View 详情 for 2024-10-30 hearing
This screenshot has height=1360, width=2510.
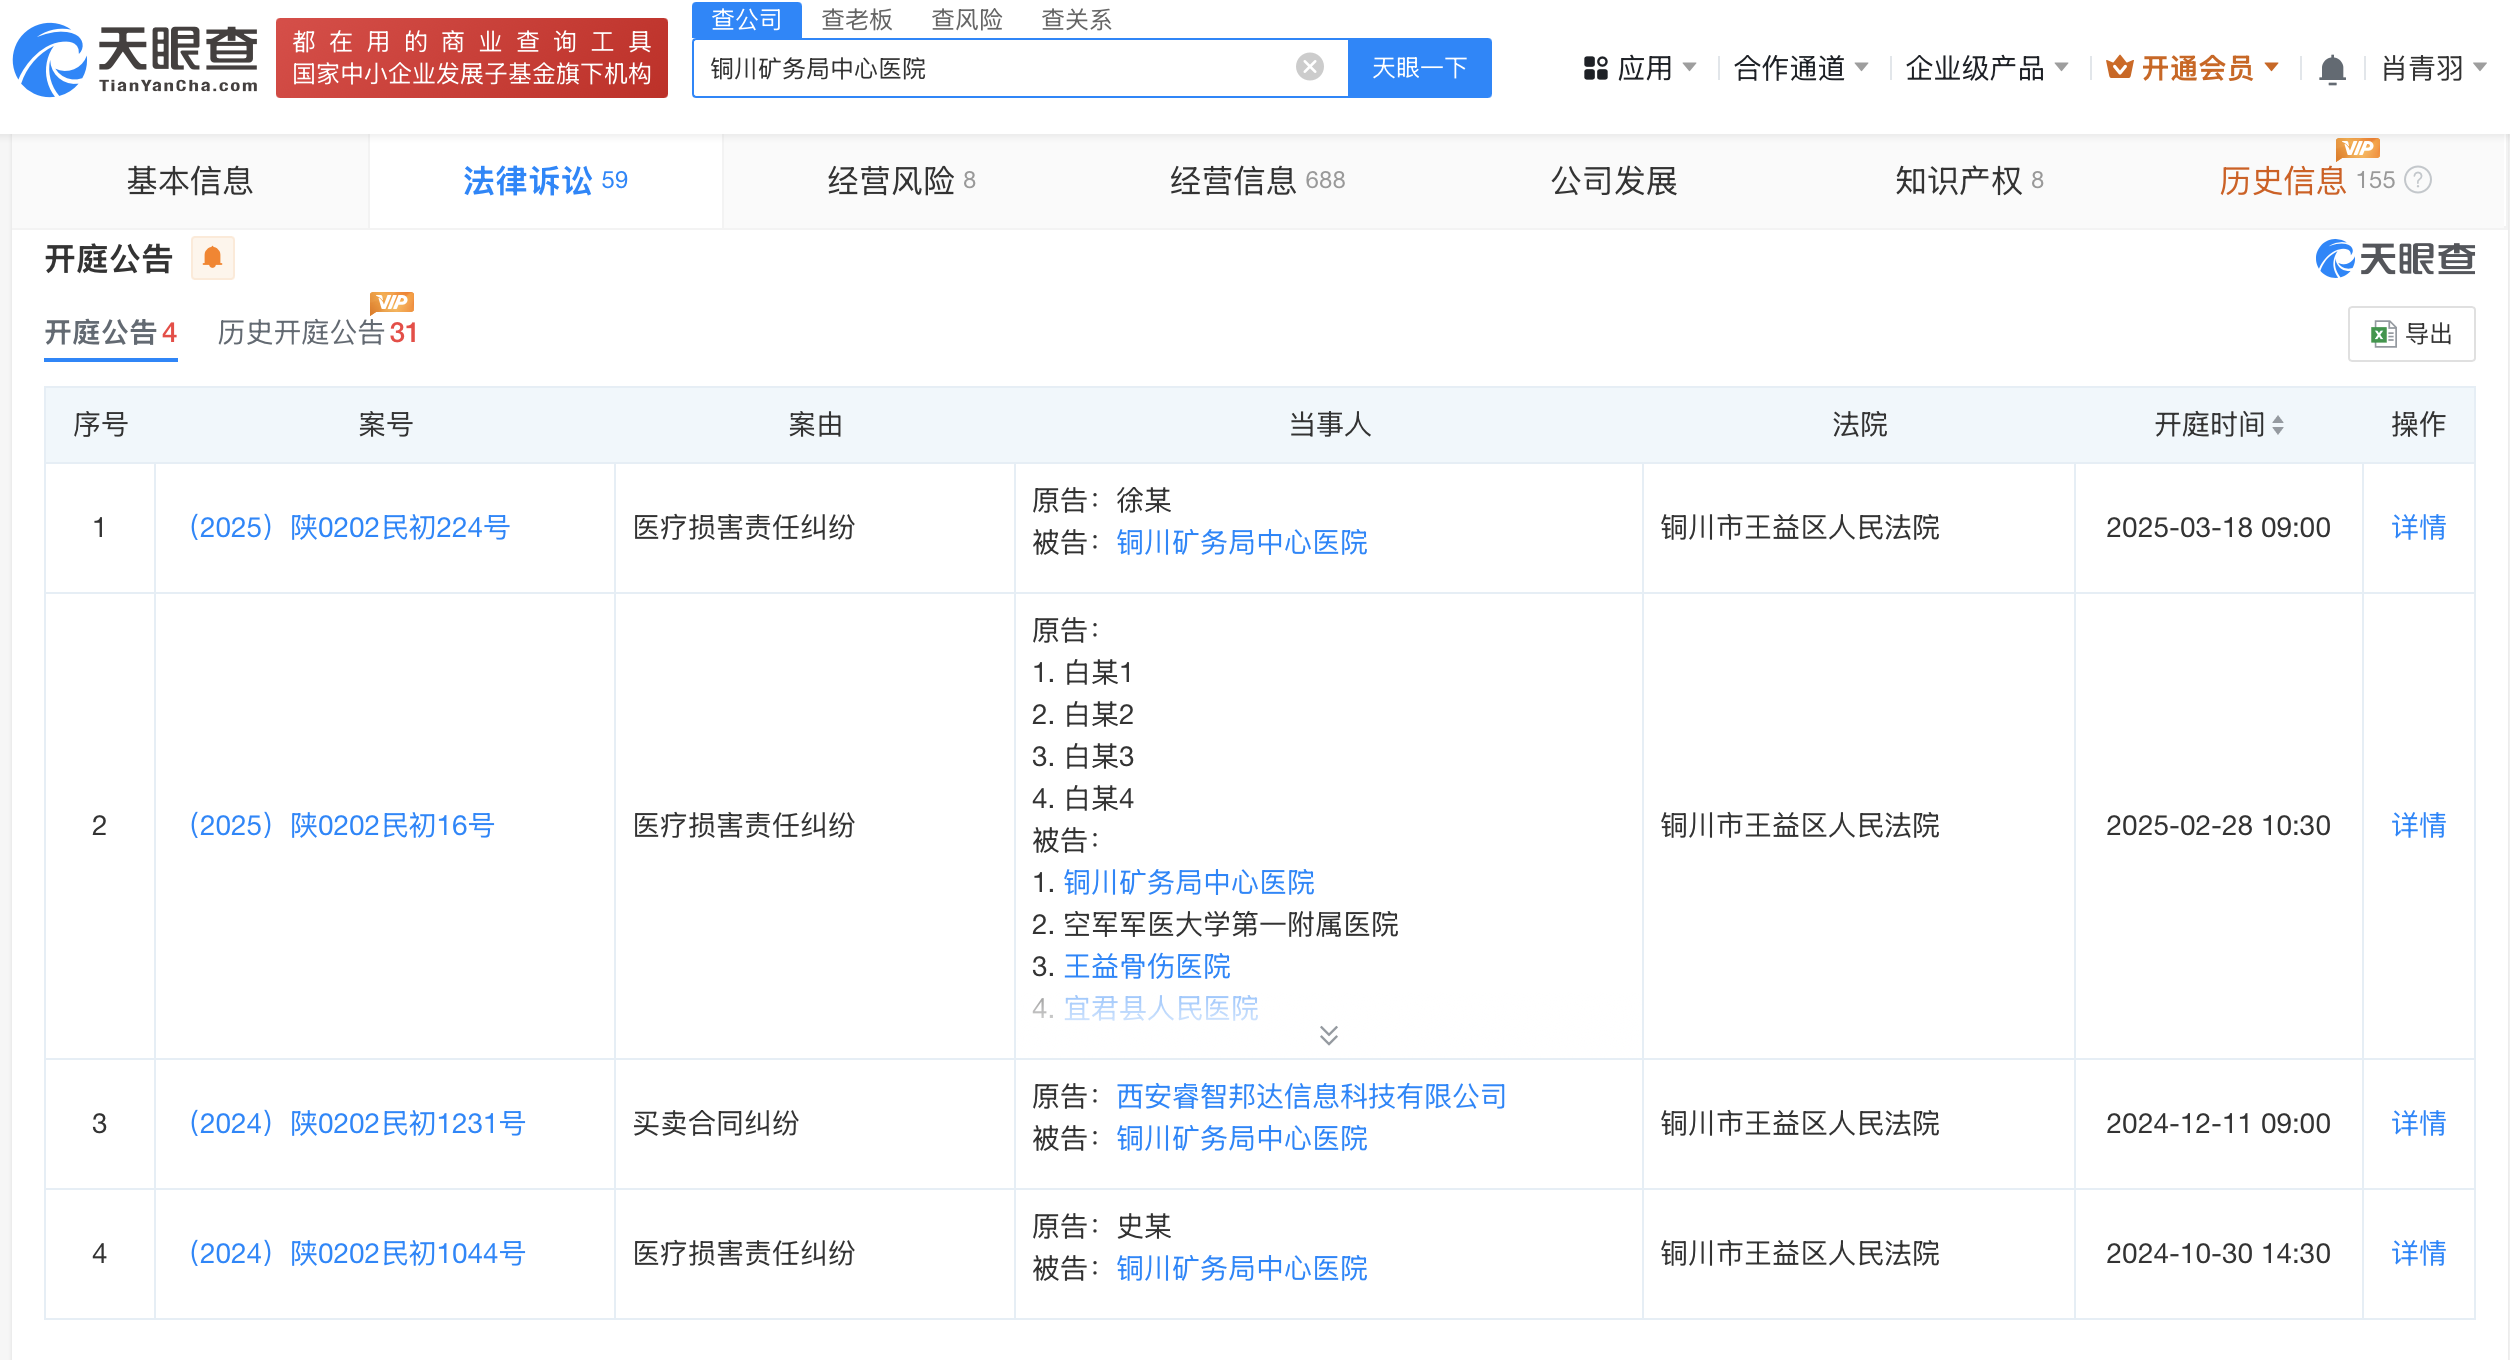click(x=2418, y=1253)
